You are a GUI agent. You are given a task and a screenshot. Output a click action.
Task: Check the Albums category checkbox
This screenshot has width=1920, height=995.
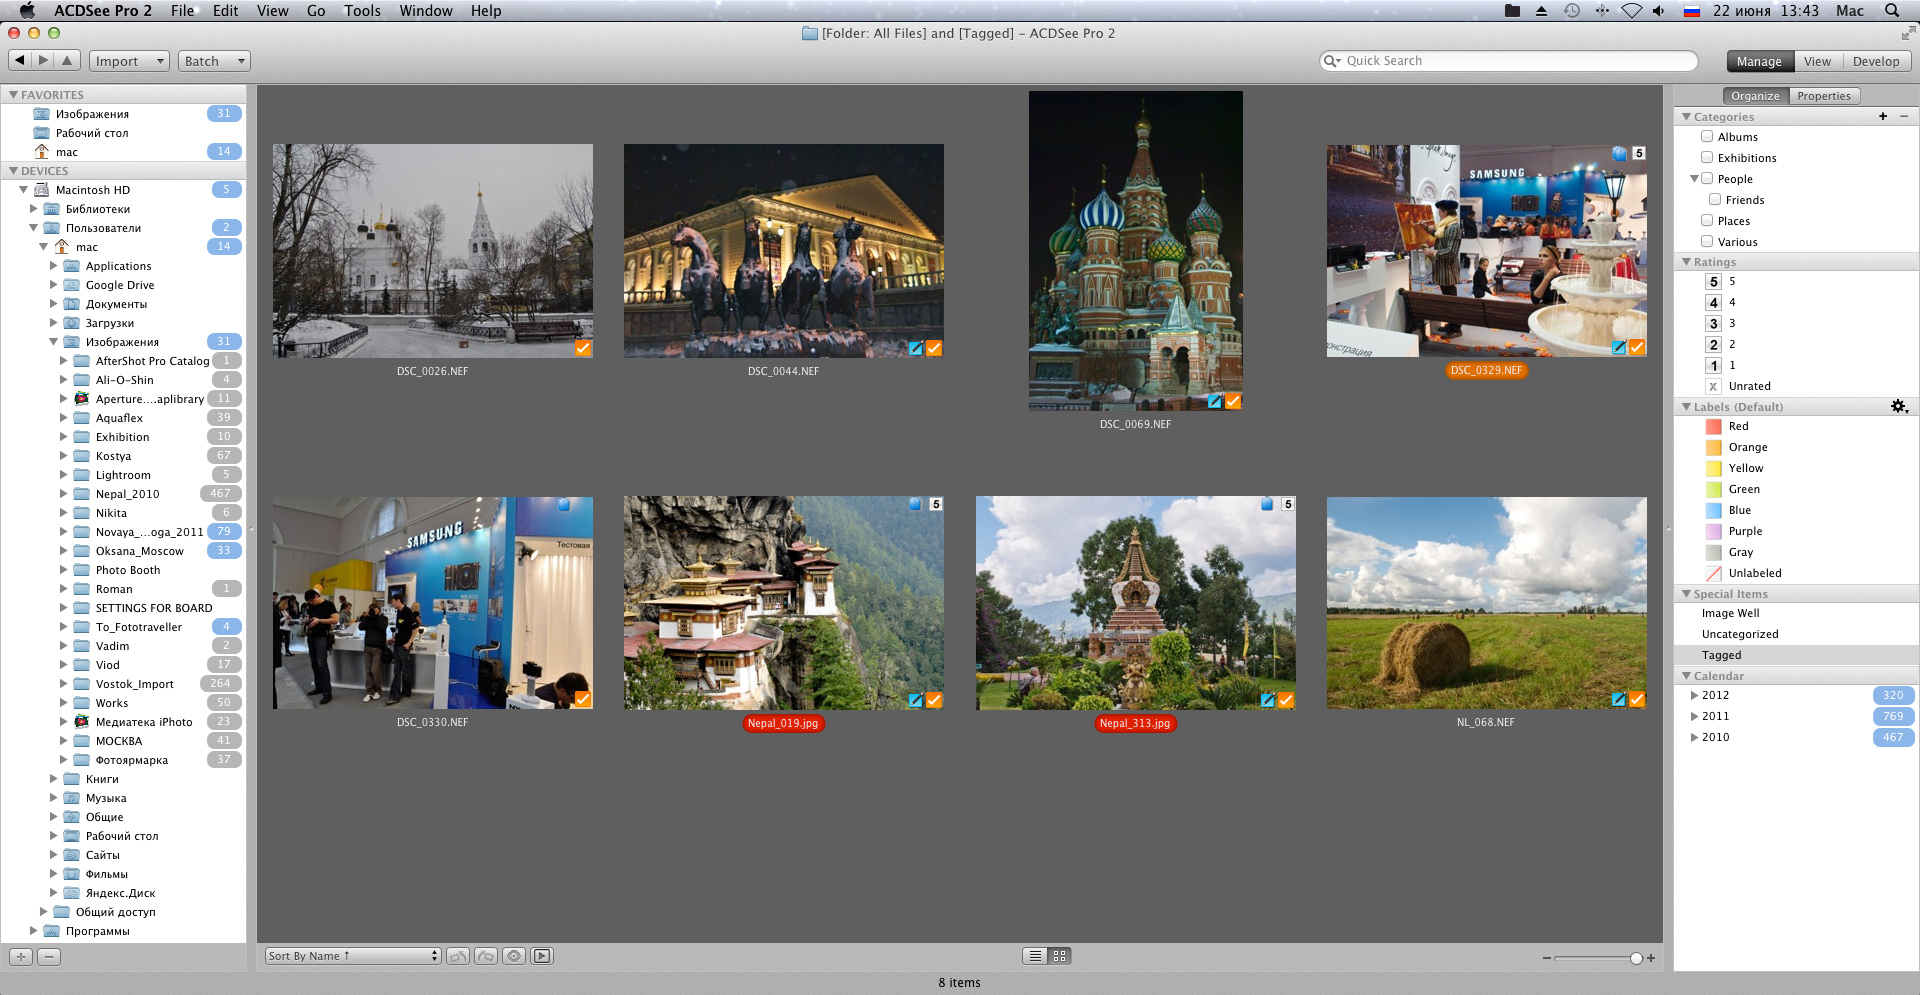point(1708,137)
